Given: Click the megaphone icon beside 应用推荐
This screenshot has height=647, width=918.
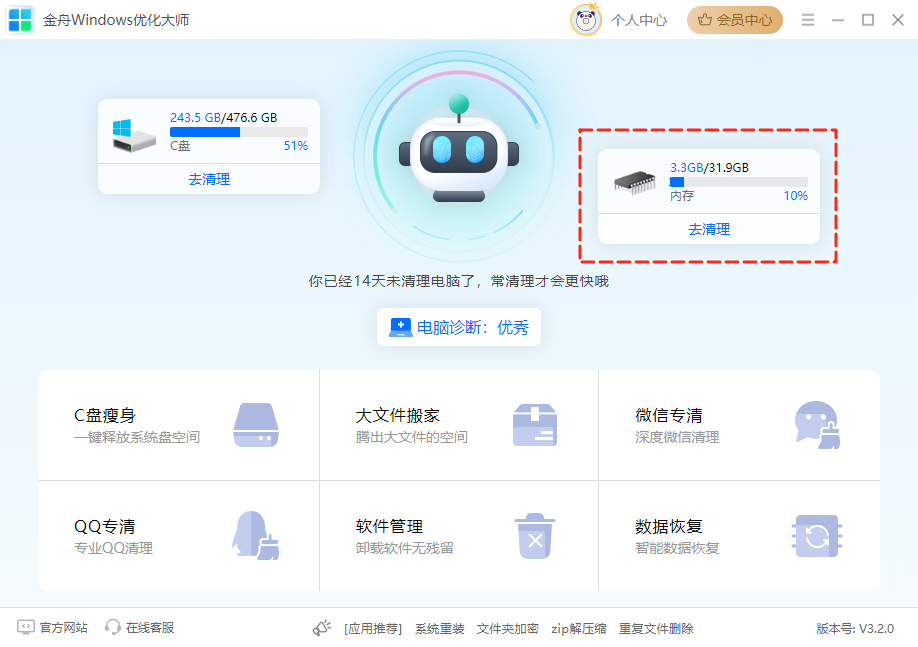Looking at the screenshot, I should 321,628.
